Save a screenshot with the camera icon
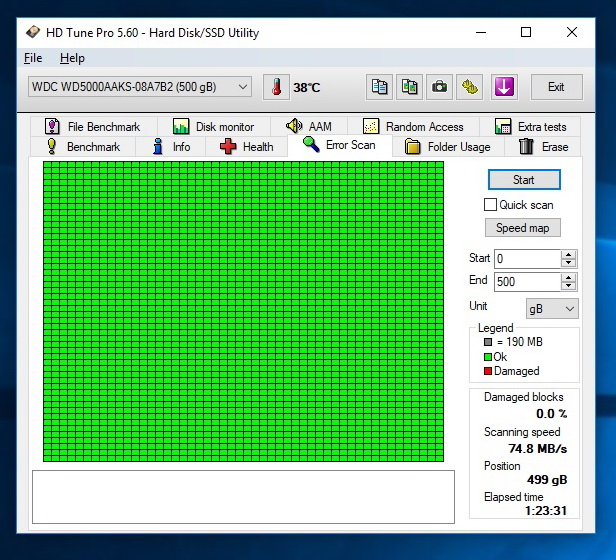 point(439,87)
